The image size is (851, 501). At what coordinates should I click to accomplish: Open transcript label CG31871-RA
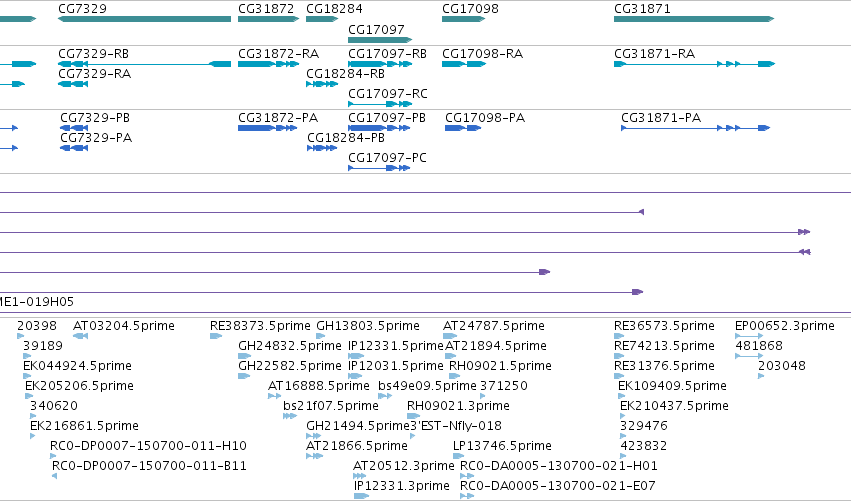pyautogui.click(x=655, y=54)
